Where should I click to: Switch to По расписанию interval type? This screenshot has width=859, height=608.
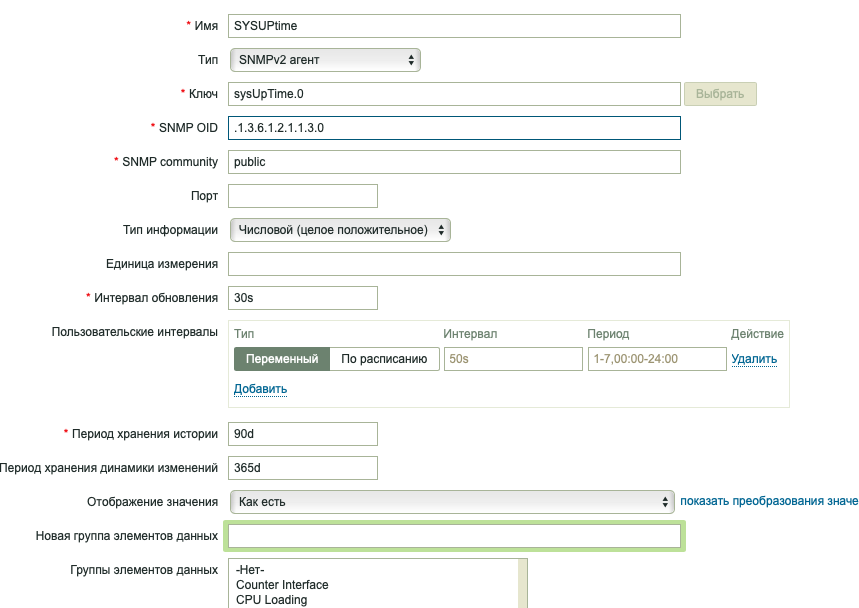tap(384, 359)
